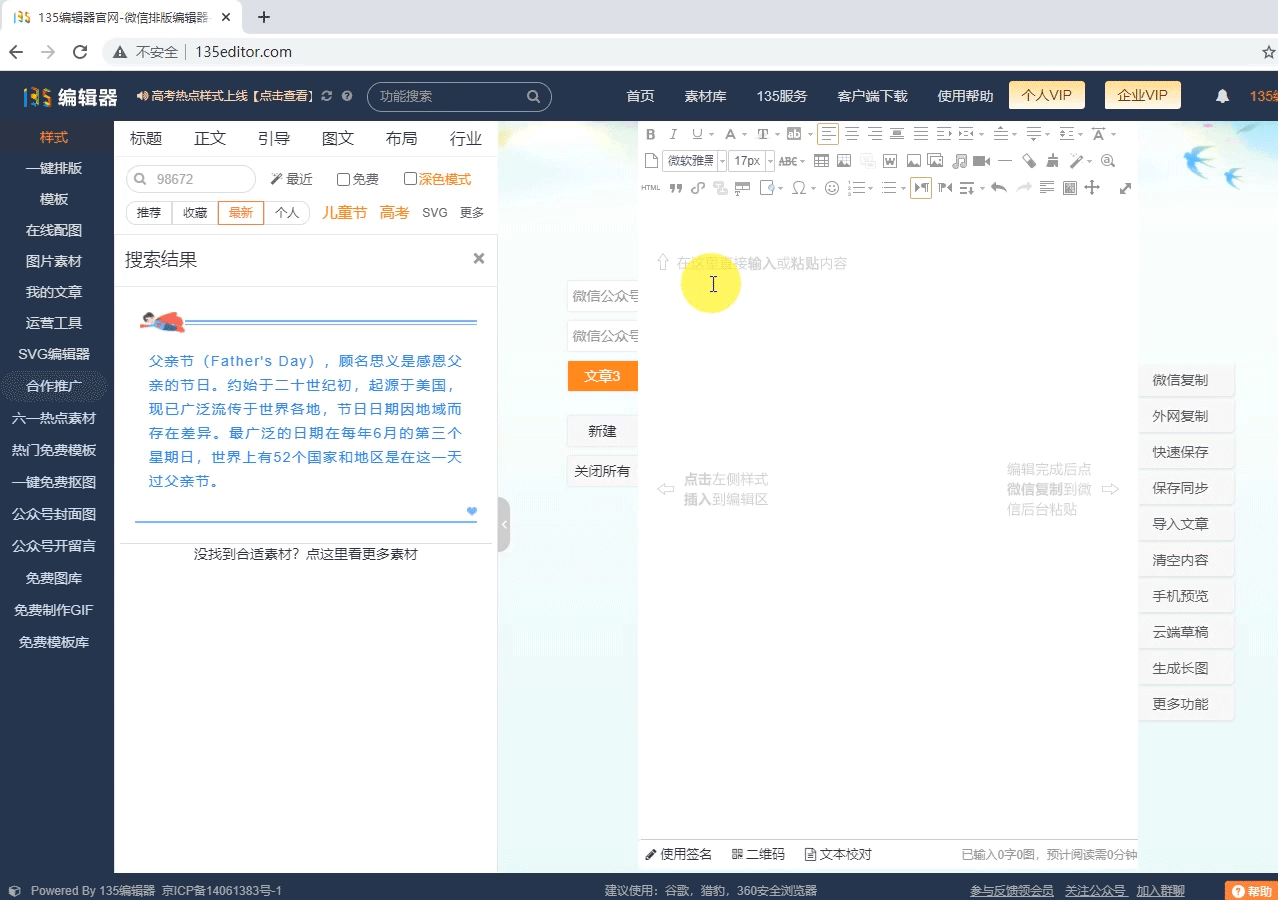This screenshot has height=900, width=1278.
Task: Select the 最新 filter toggle
Action: coord(241,212)
